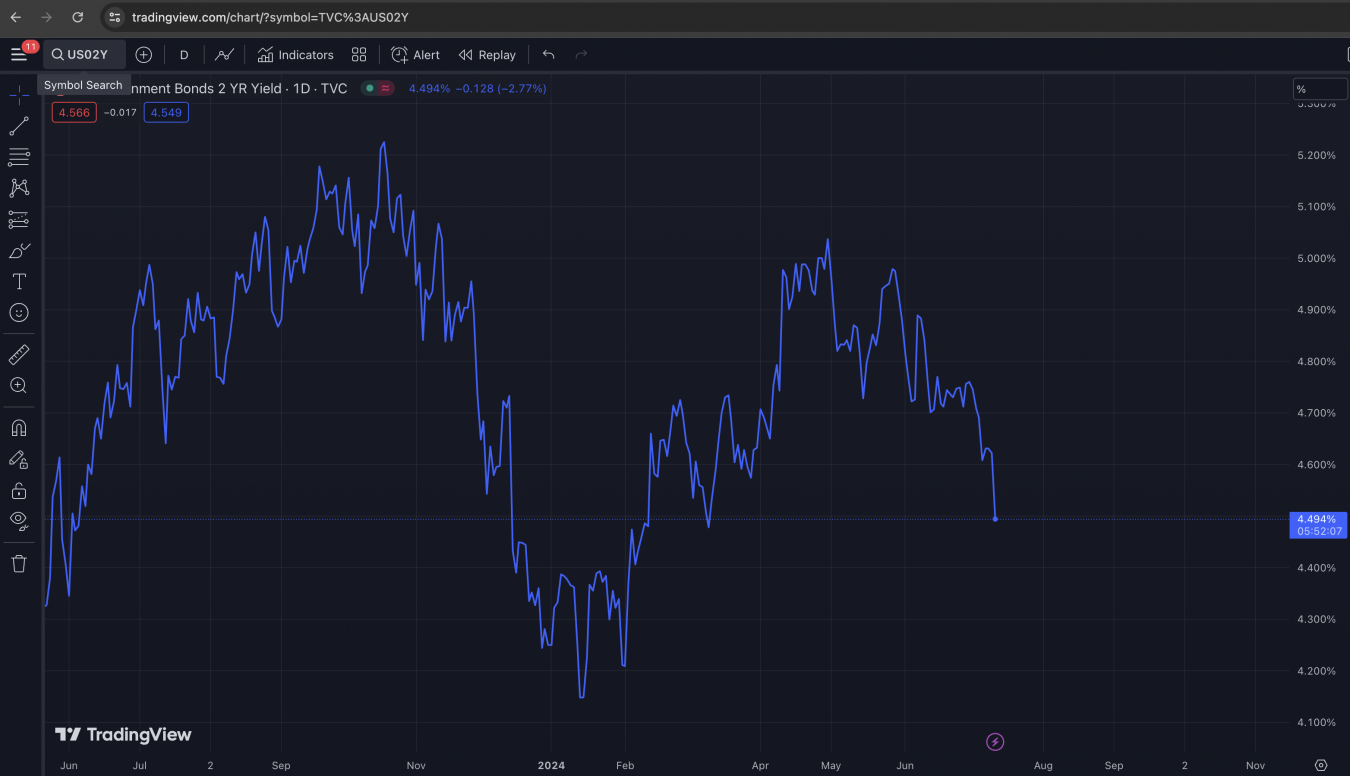Screen dimensions: 1350x776
Task: Click the tradingview.com URL address bar
Action: click(x=270, y=17)
